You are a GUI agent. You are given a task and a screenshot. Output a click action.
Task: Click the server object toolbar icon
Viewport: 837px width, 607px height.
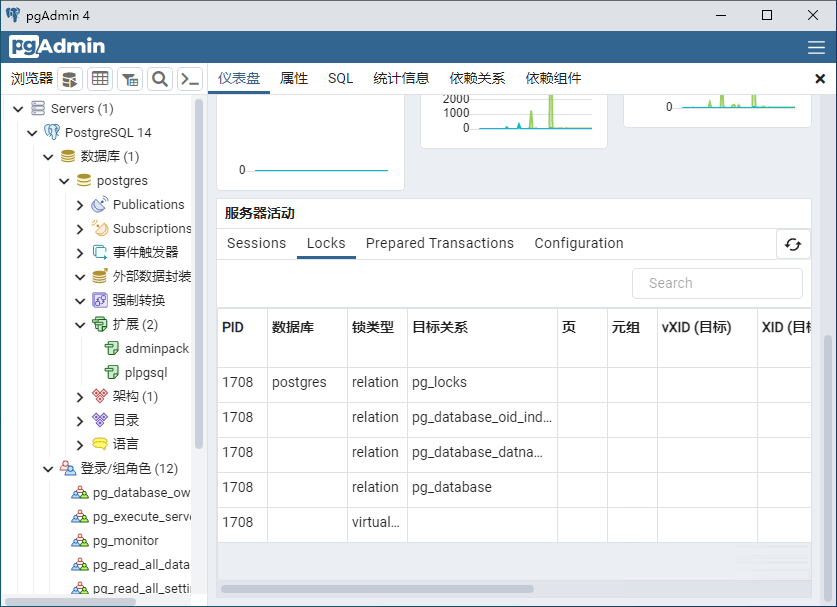pyautogui.click(x=70, y=79)
